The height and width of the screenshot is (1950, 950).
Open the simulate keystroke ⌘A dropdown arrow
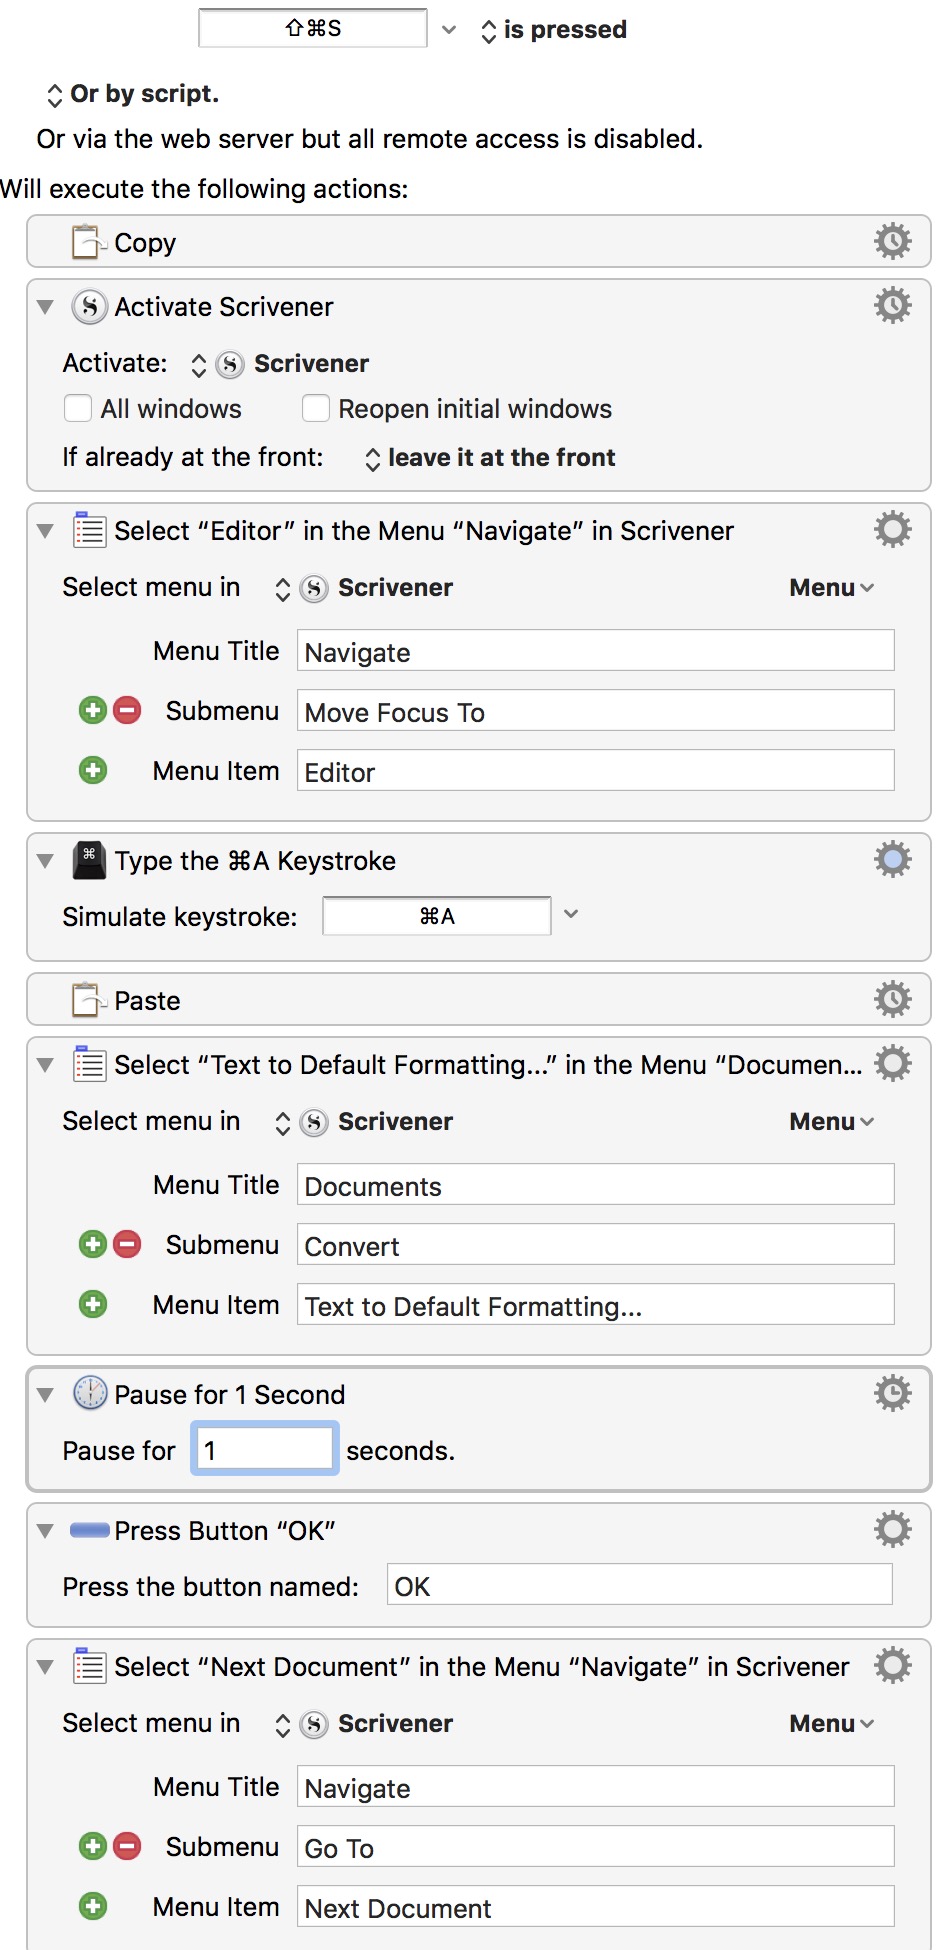tap(571, 915)
